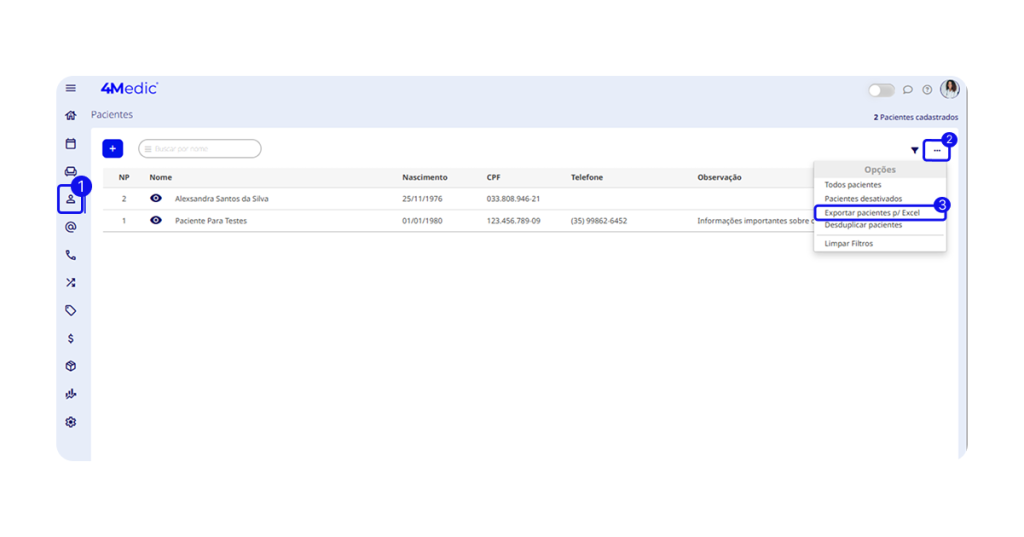Go to the Home icon in sidebar

[x=71, y=116]
